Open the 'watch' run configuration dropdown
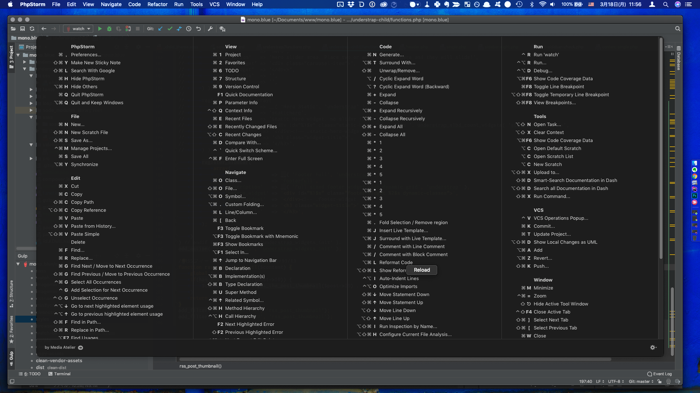Screen dimensions: 700x393 [x=79, y=29]
